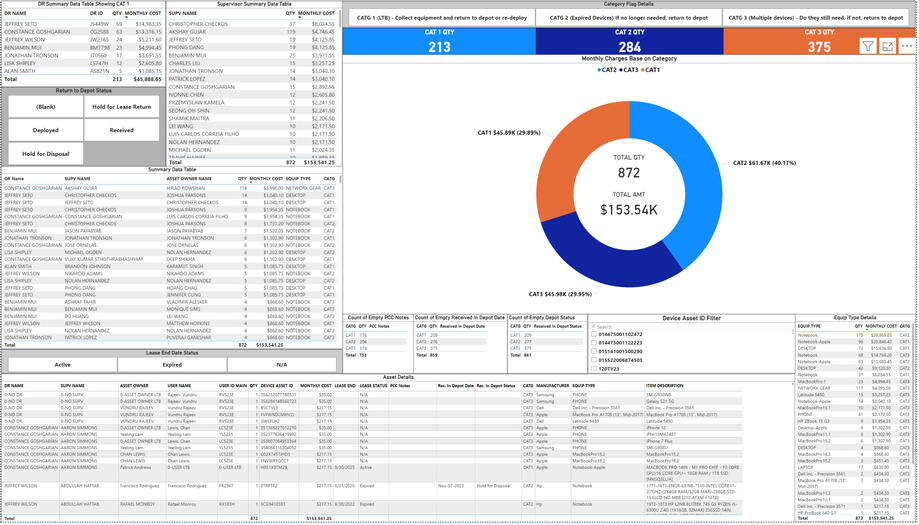Click Hold for Disposal status in Asset Details

pyautogui.click(x=491, y=485)
